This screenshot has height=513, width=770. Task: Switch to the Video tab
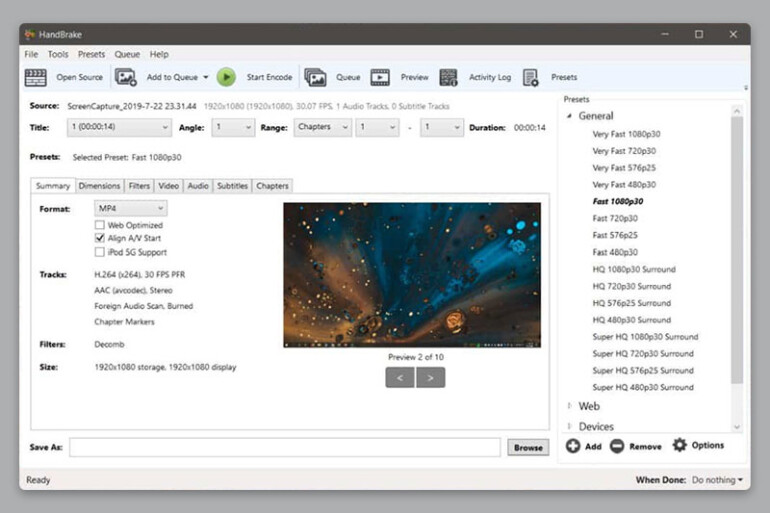(x=168, y=186)
